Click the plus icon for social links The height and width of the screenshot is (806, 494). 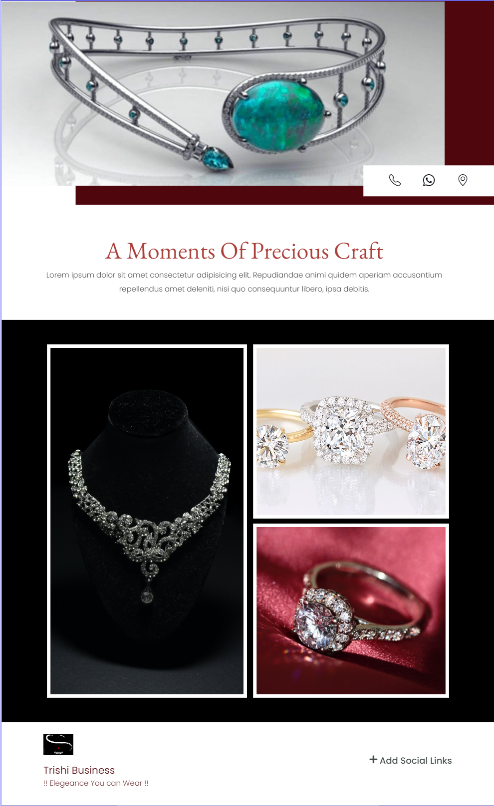tap(373, 759)
